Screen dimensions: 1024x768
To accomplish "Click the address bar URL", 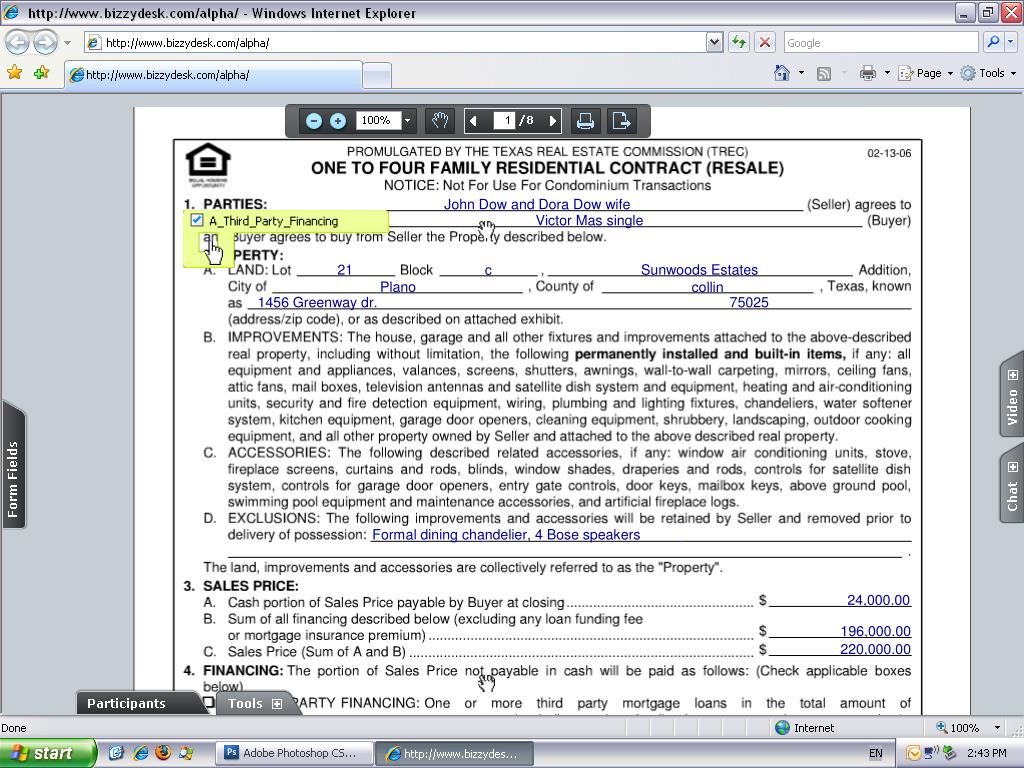I will (187, 43).
